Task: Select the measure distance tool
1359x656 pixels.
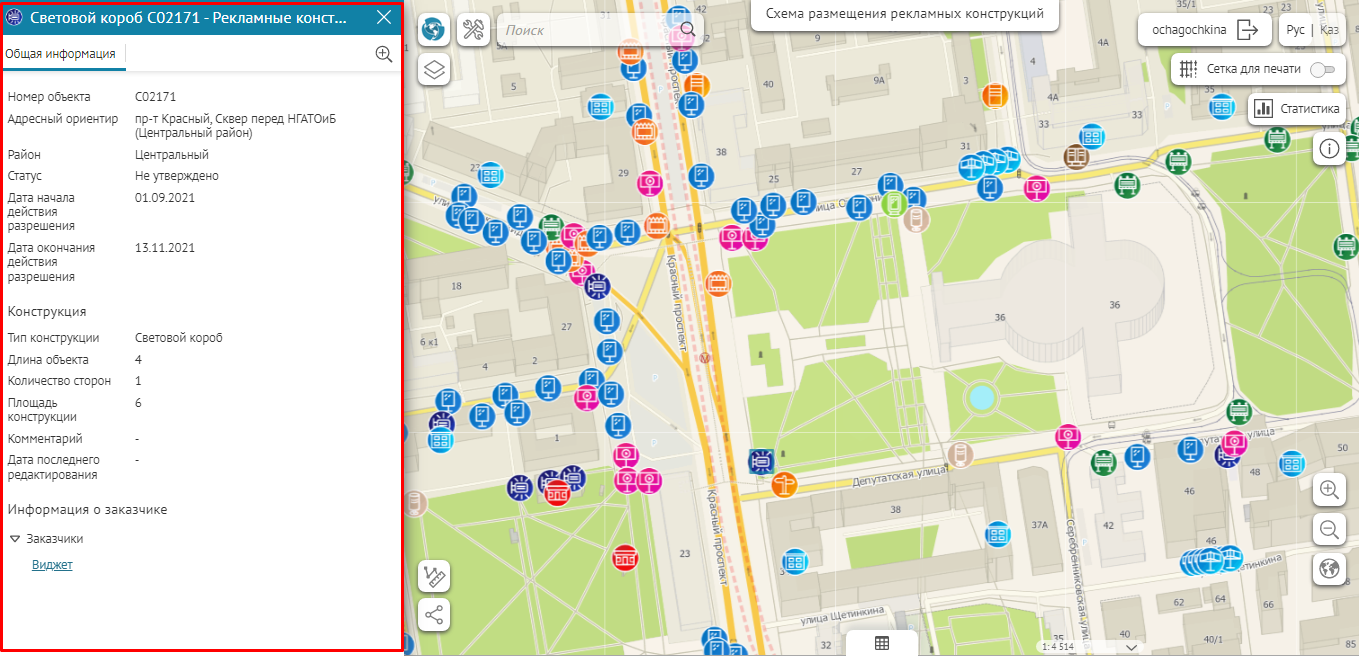Action: (x=434, y=576)
